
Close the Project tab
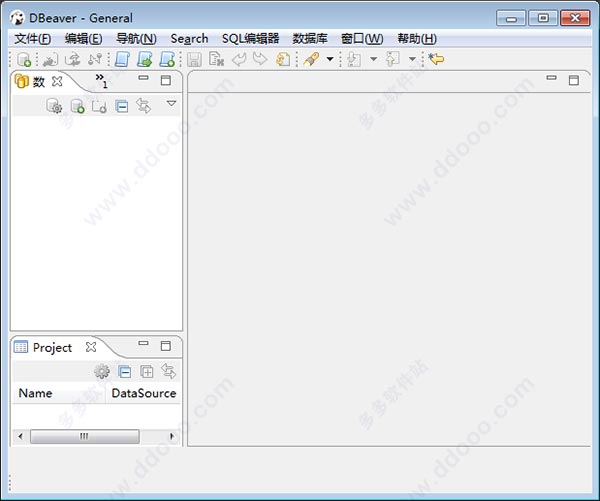pyautogui.click(x=91, y=347)
